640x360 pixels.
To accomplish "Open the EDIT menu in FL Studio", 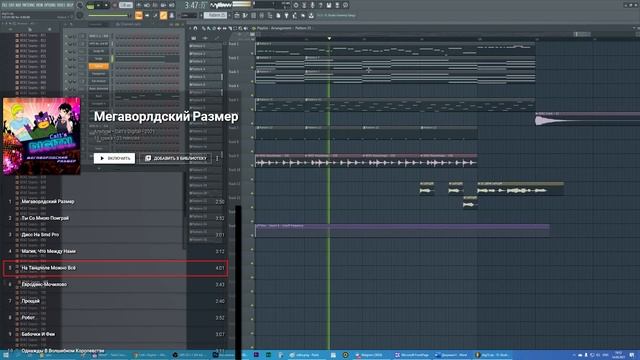I will pos(11,5).
